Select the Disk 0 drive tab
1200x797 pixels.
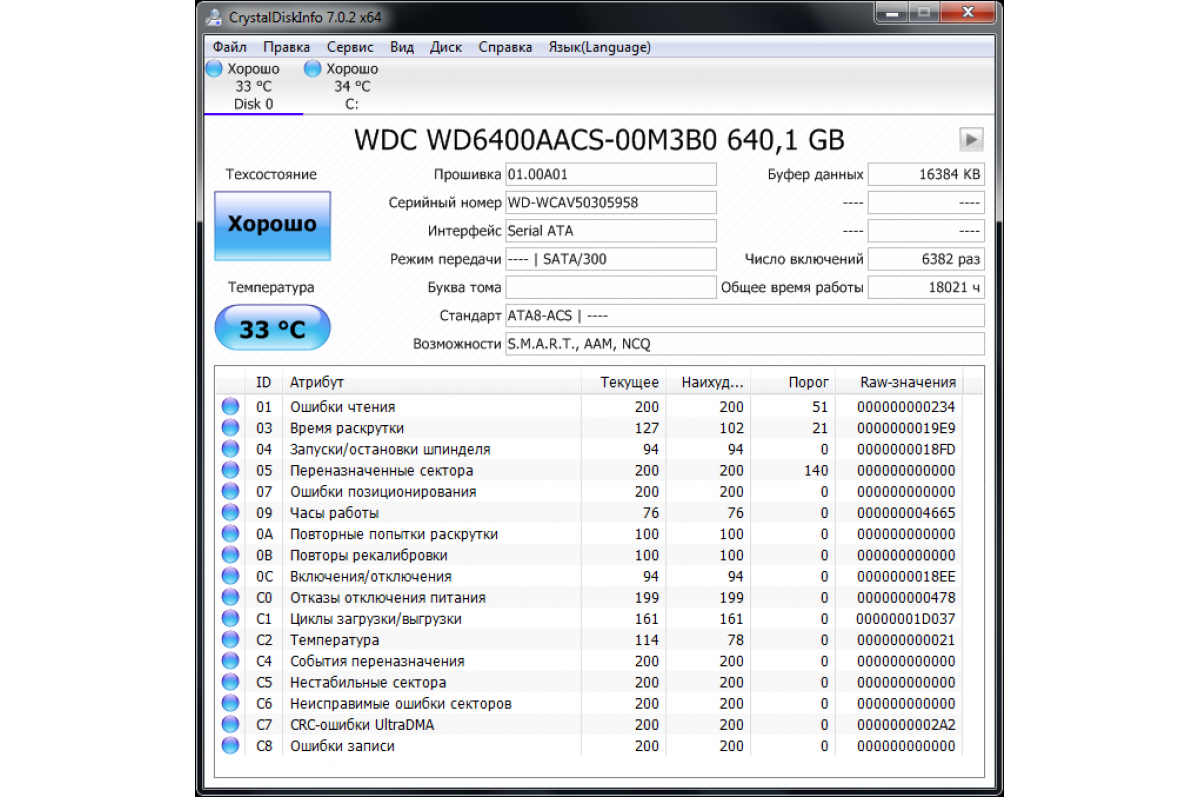tap(253, 87)
